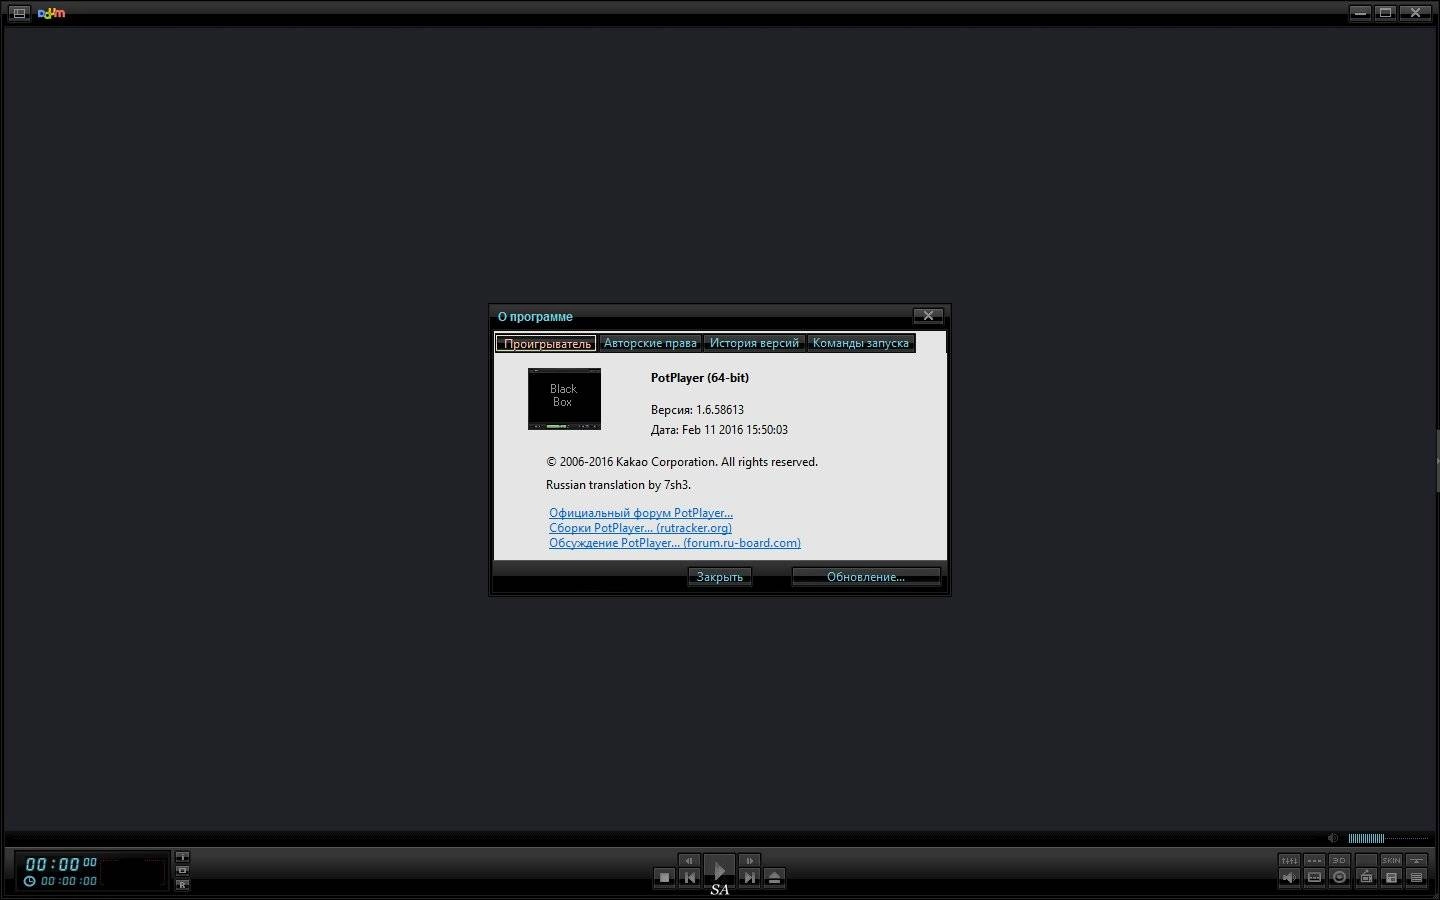Open the 'История версий' tab
This screenshot has width=1440, height=900.
(755, 343)
